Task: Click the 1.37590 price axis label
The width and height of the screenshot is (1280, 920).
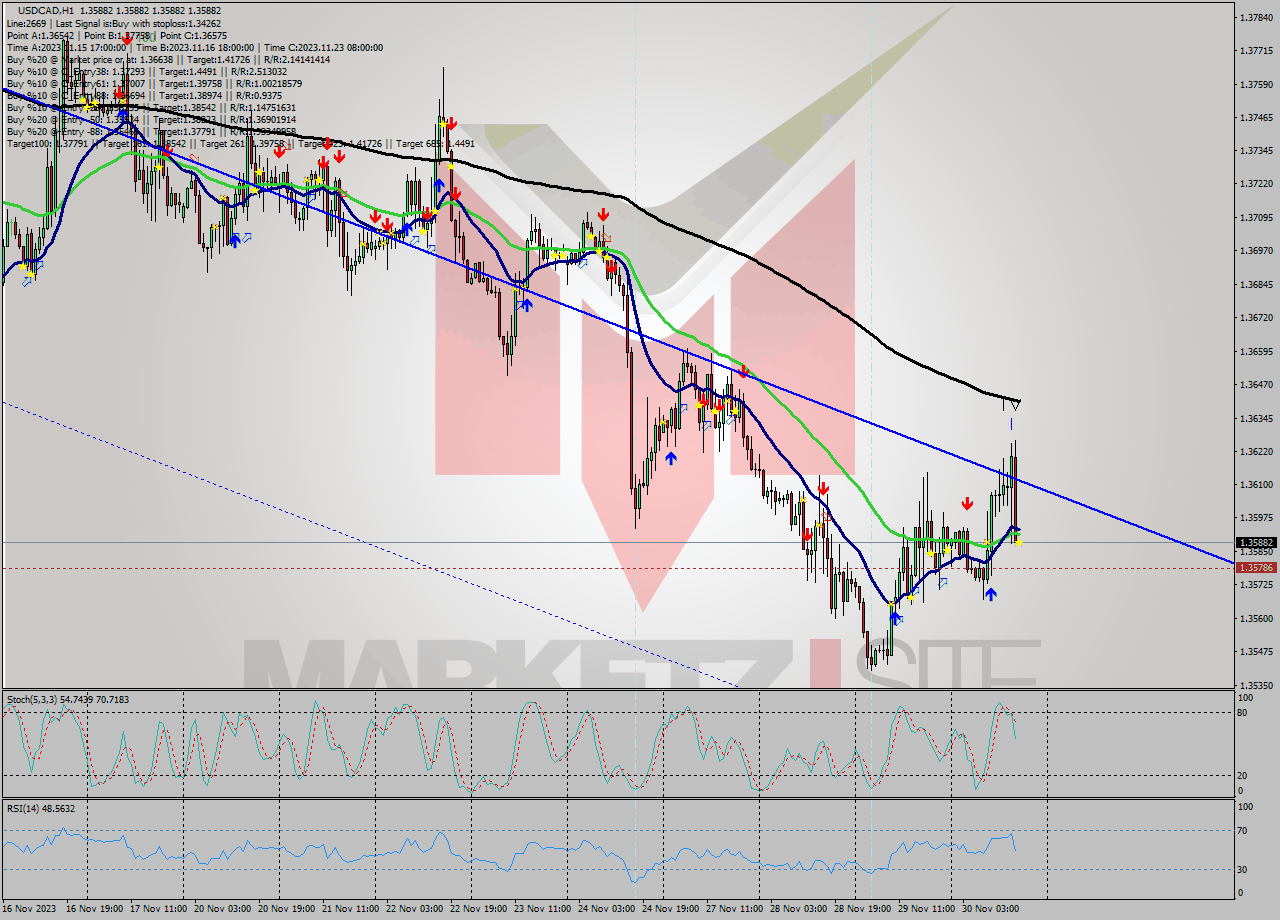Action: [1257, 84]
